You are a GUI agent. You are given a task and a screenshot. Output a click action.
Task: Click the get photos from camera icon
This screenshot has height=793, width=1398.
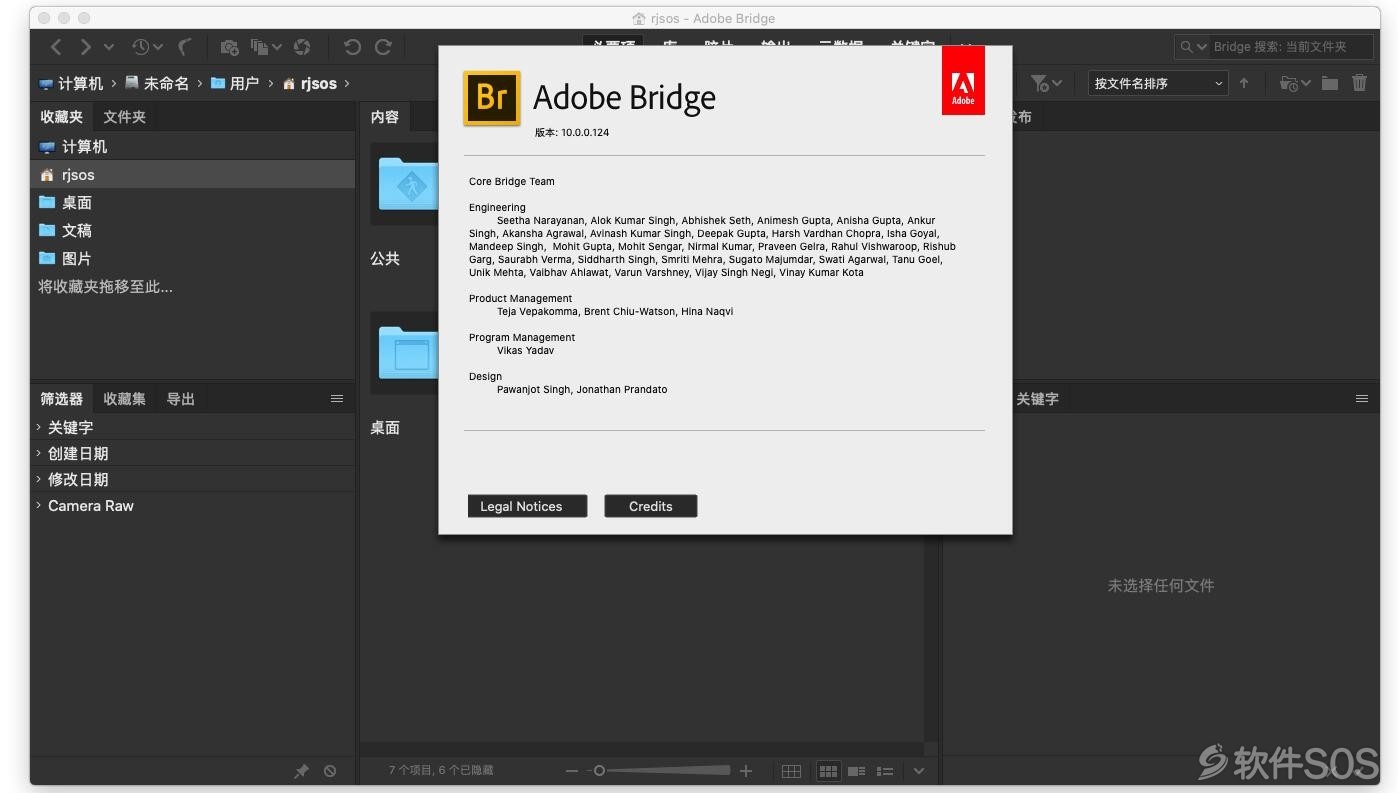click(x=229, y=47)
